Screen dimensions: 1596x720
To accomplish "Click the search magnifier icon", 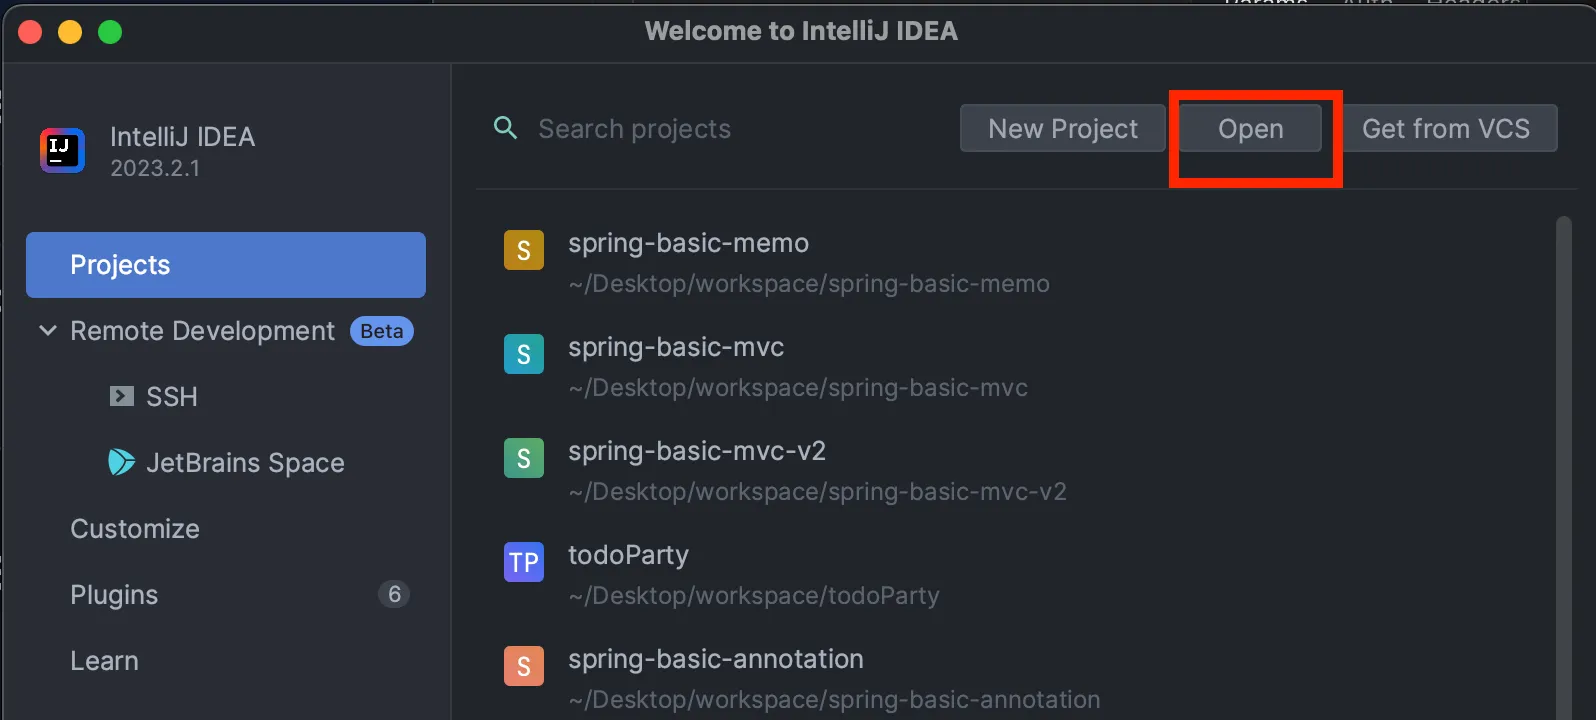I will tap(506, 128).
